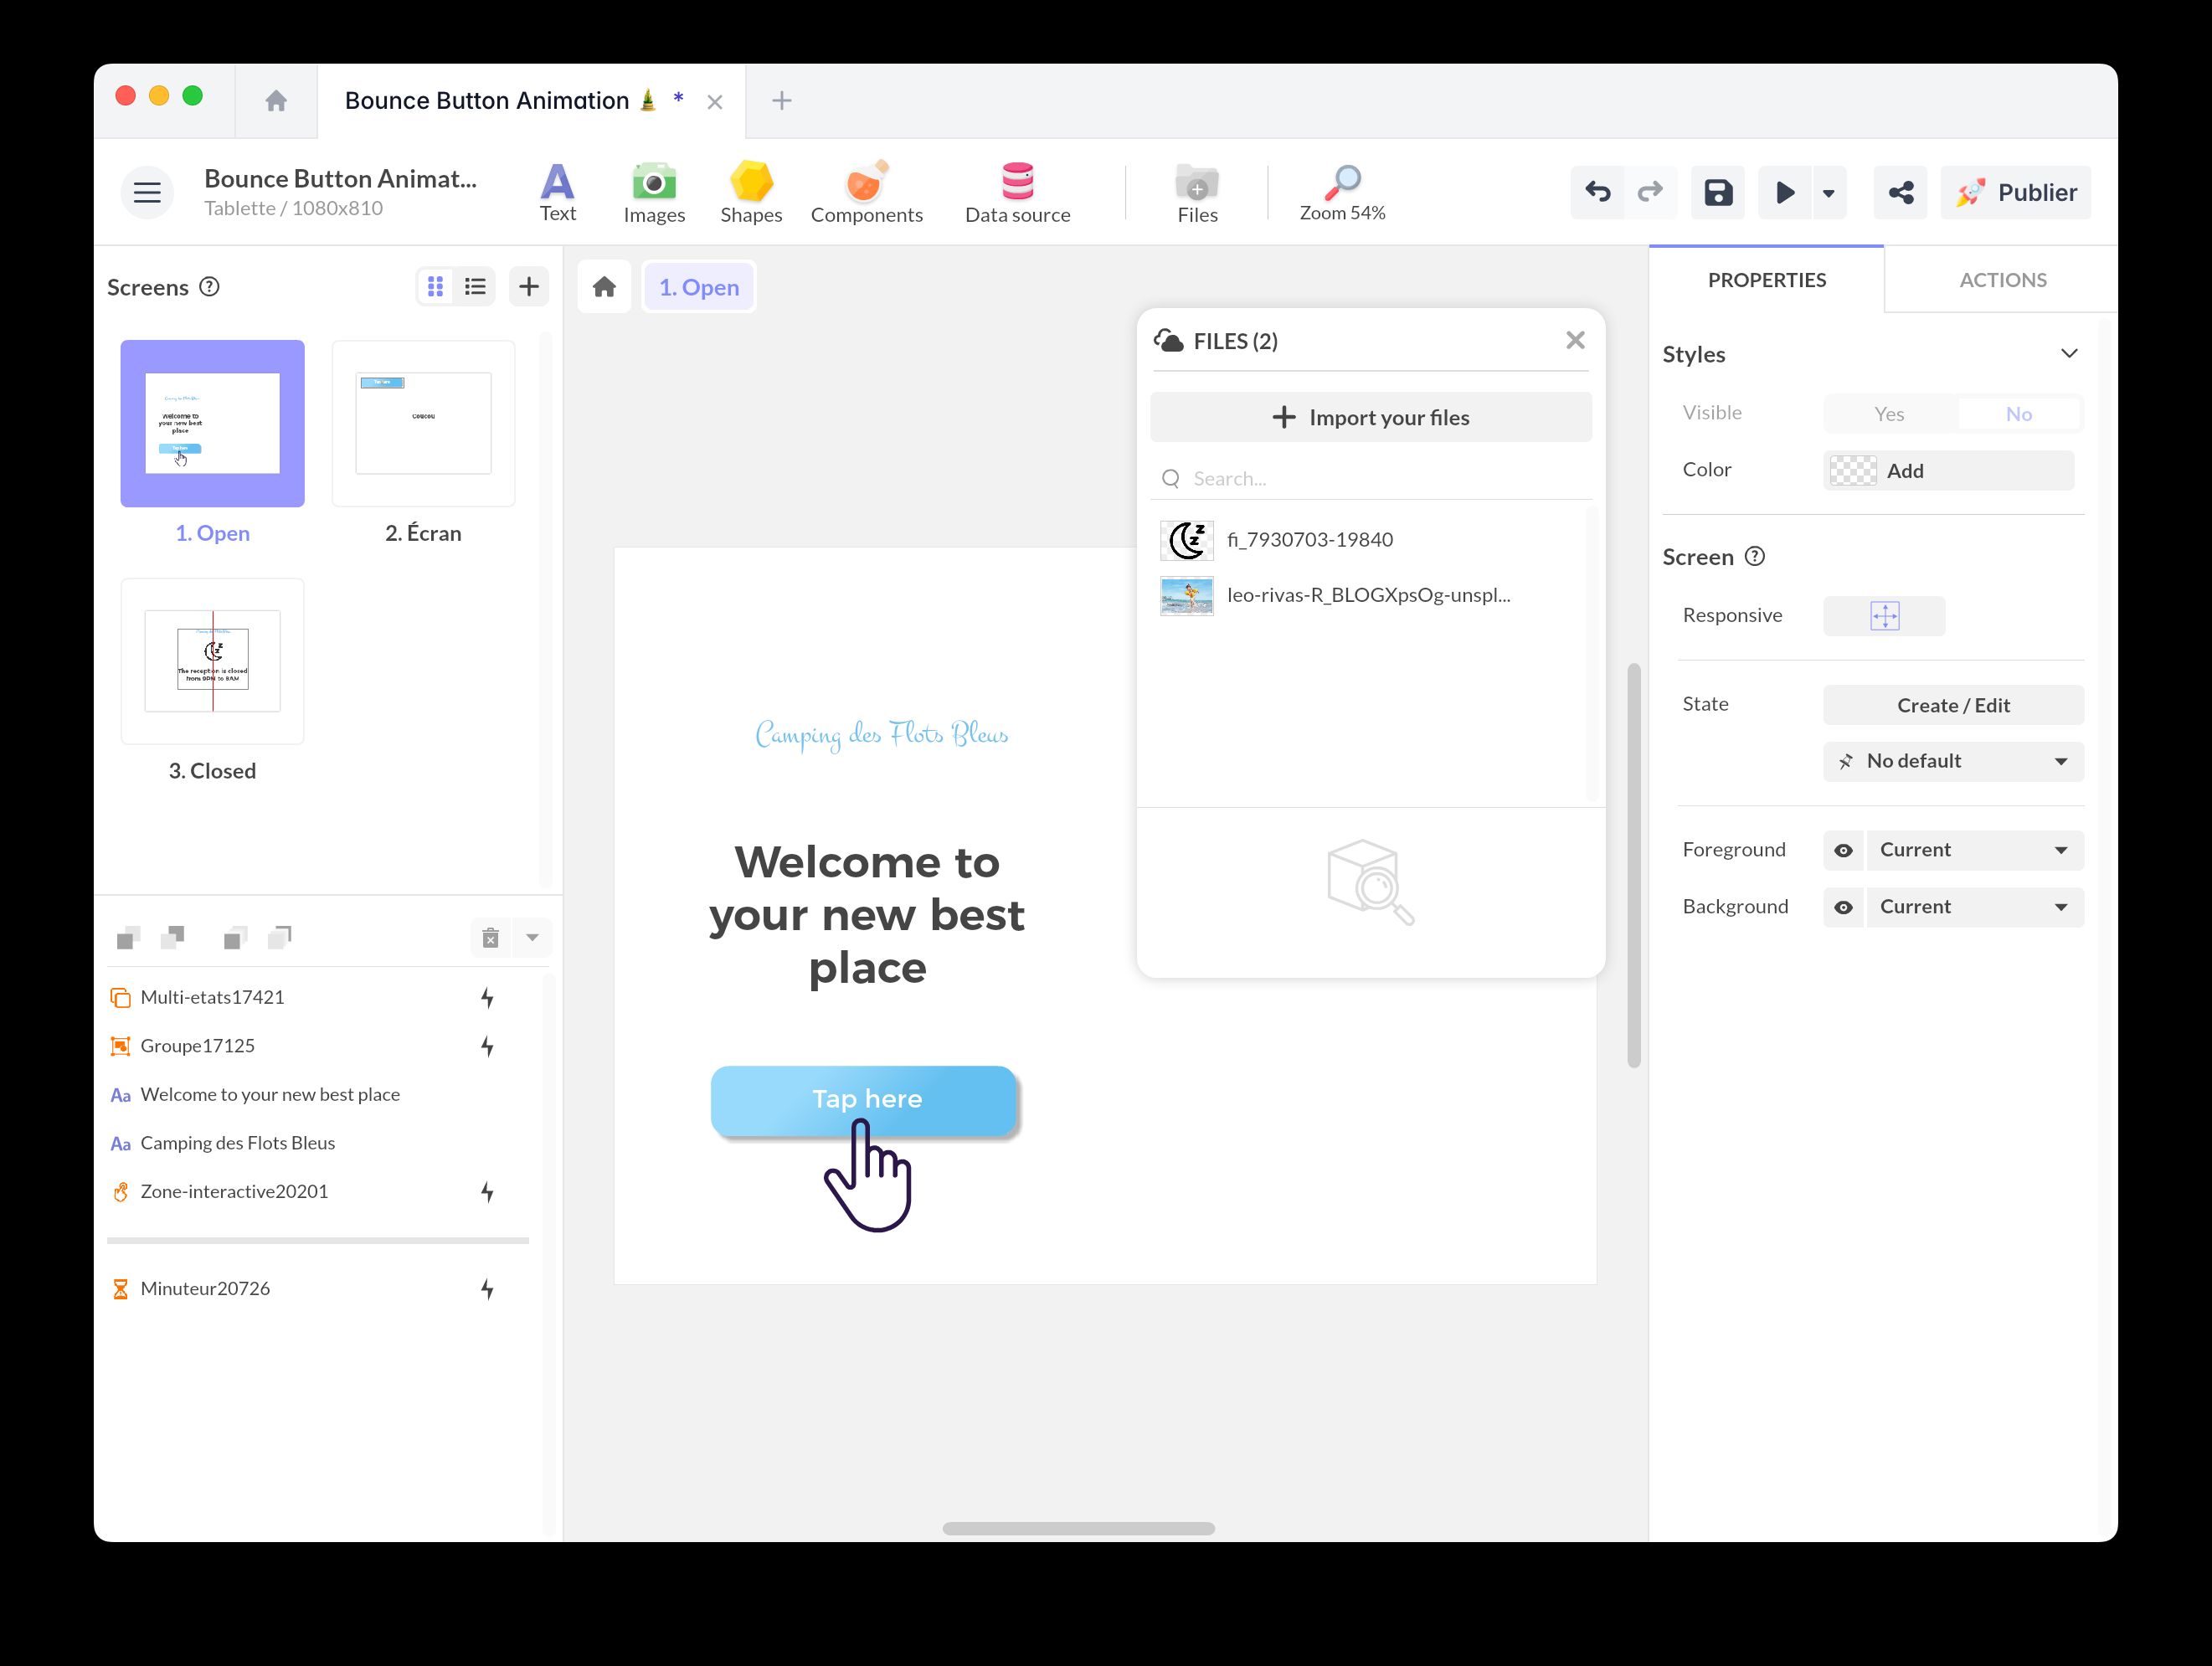This screenshot has height=1666, width=2212.
Task: Set Visible style to Yes
Action: pos(1888,413)
